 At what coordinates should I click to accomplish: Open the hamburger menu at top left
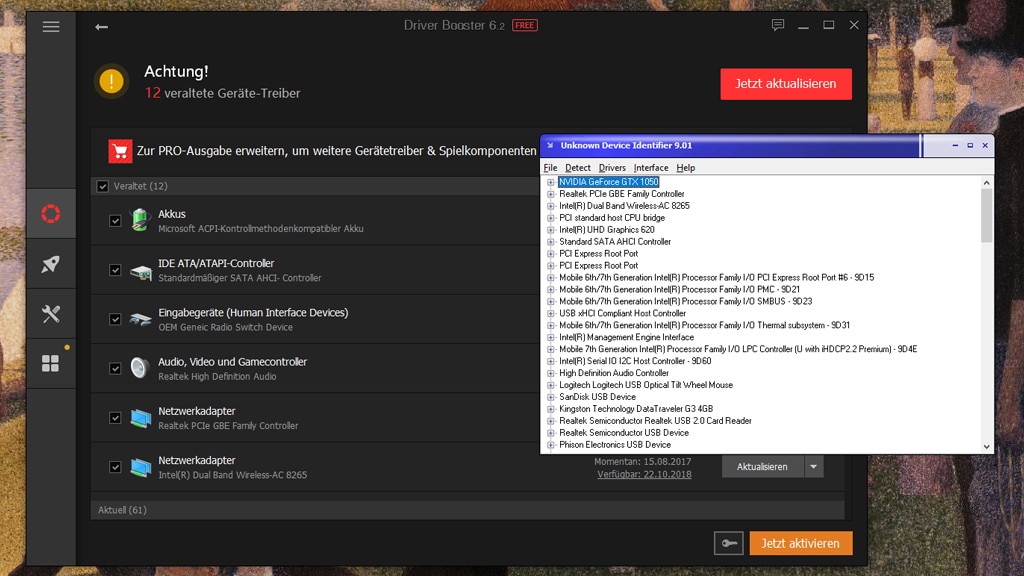click(x=50, y=27)
